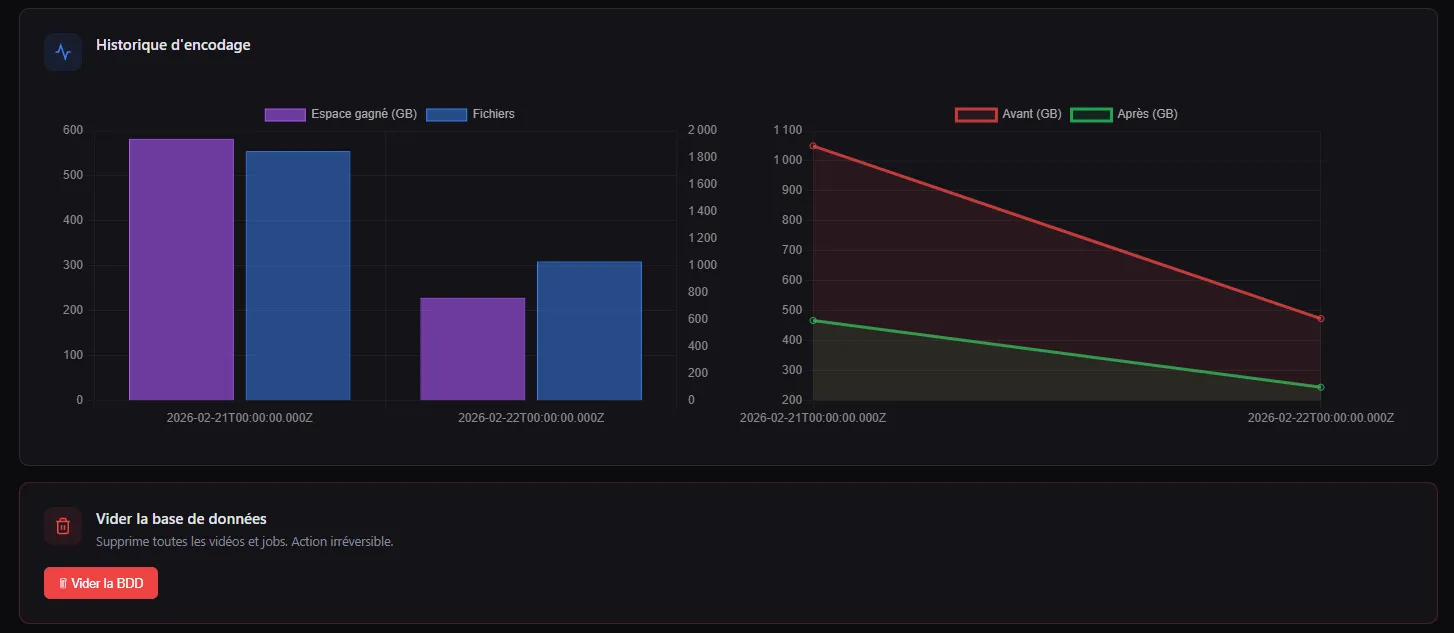The image size is (1454, 633).
Task: Click the blue Fichiers bar for 2026-02-22
Action: coord(589,331)
